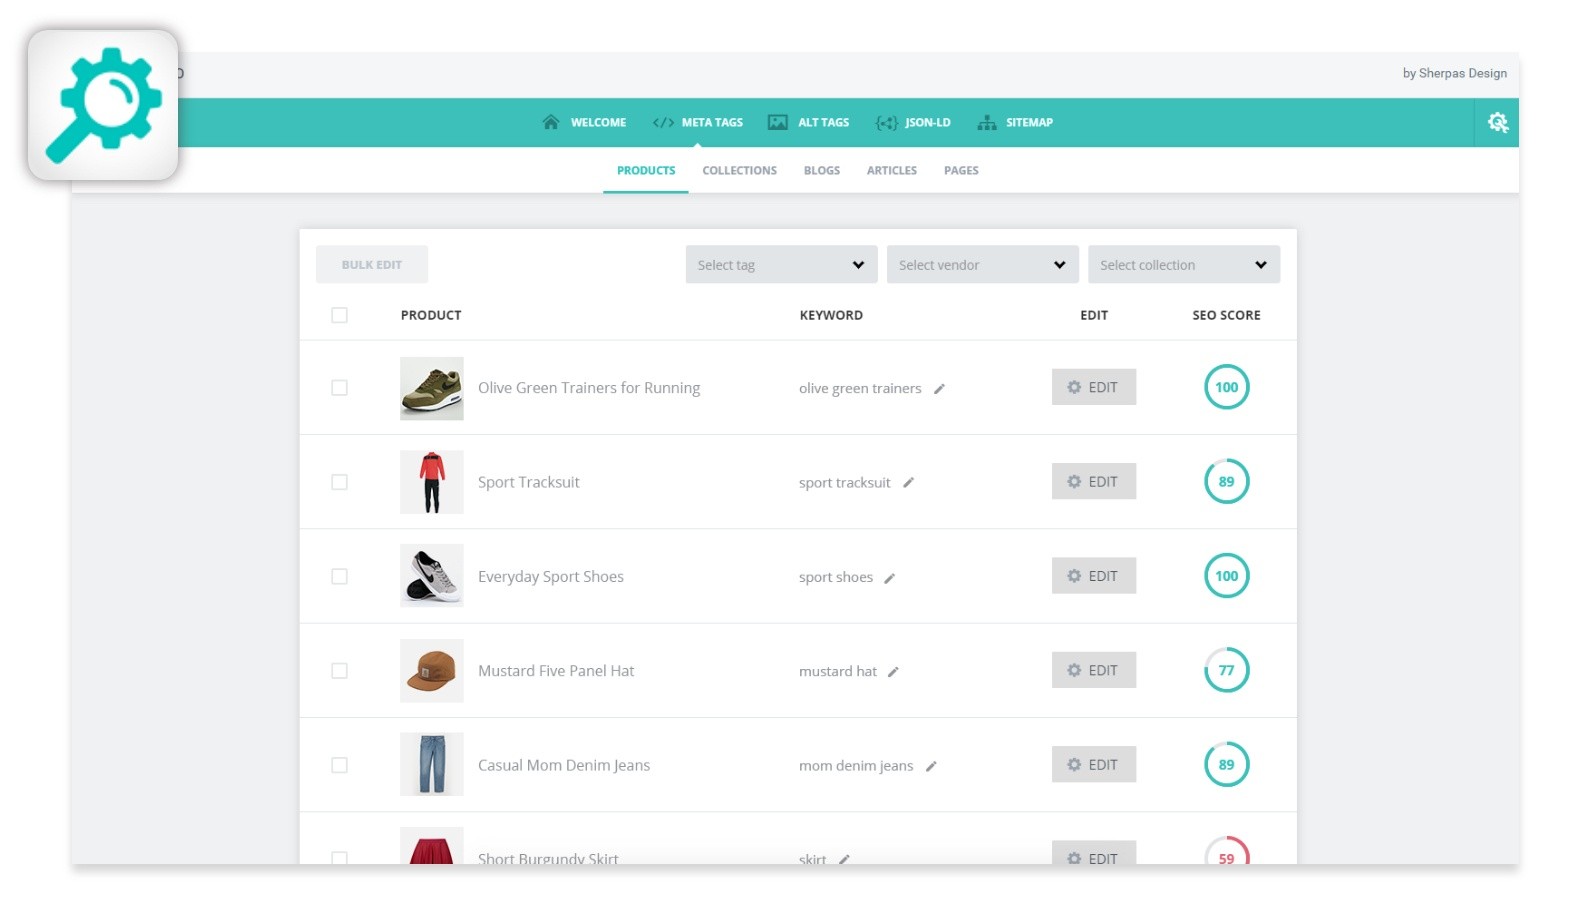The image size is (1594, 907).
Task: Edit keyword pencil for skirt
Action: point(844,859)
